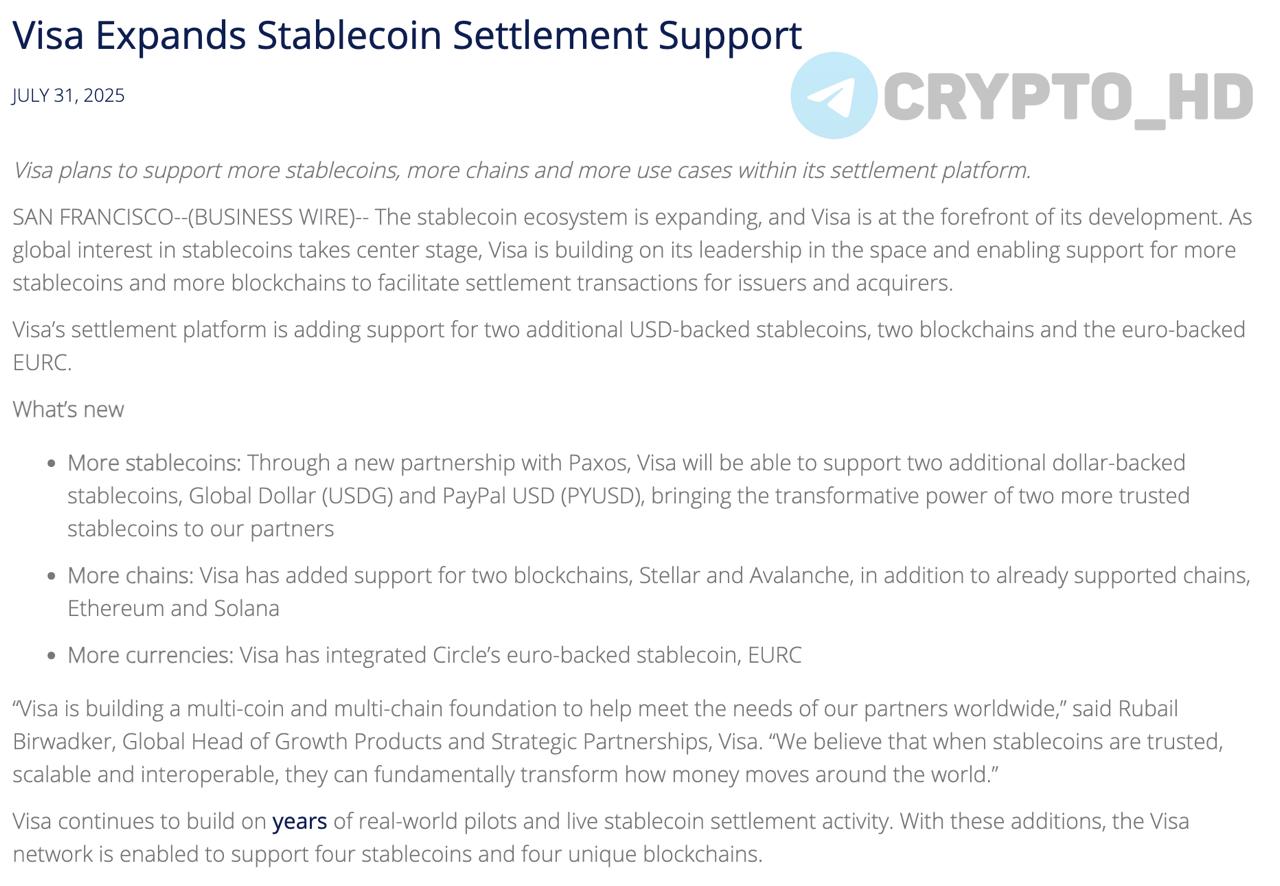This screenshot has height=886, width=1280.
Task: Click the EURC text in currencies bullet
Action: pos(774,655)
